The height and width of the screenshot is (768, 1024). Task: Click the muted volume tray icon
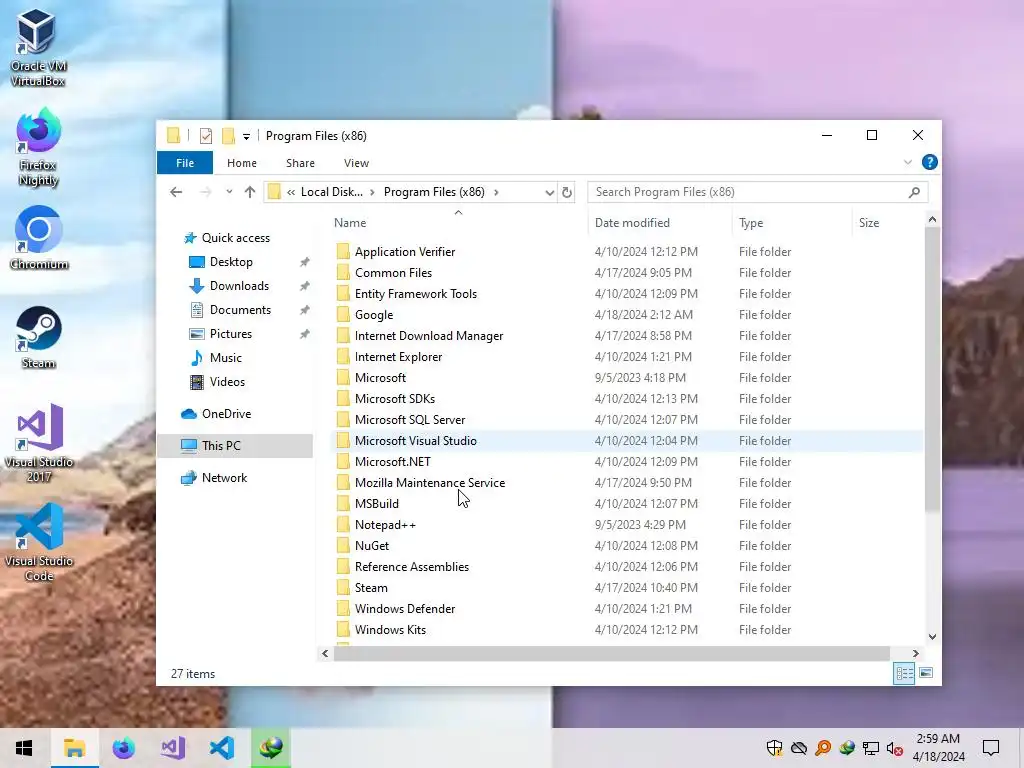895,748
